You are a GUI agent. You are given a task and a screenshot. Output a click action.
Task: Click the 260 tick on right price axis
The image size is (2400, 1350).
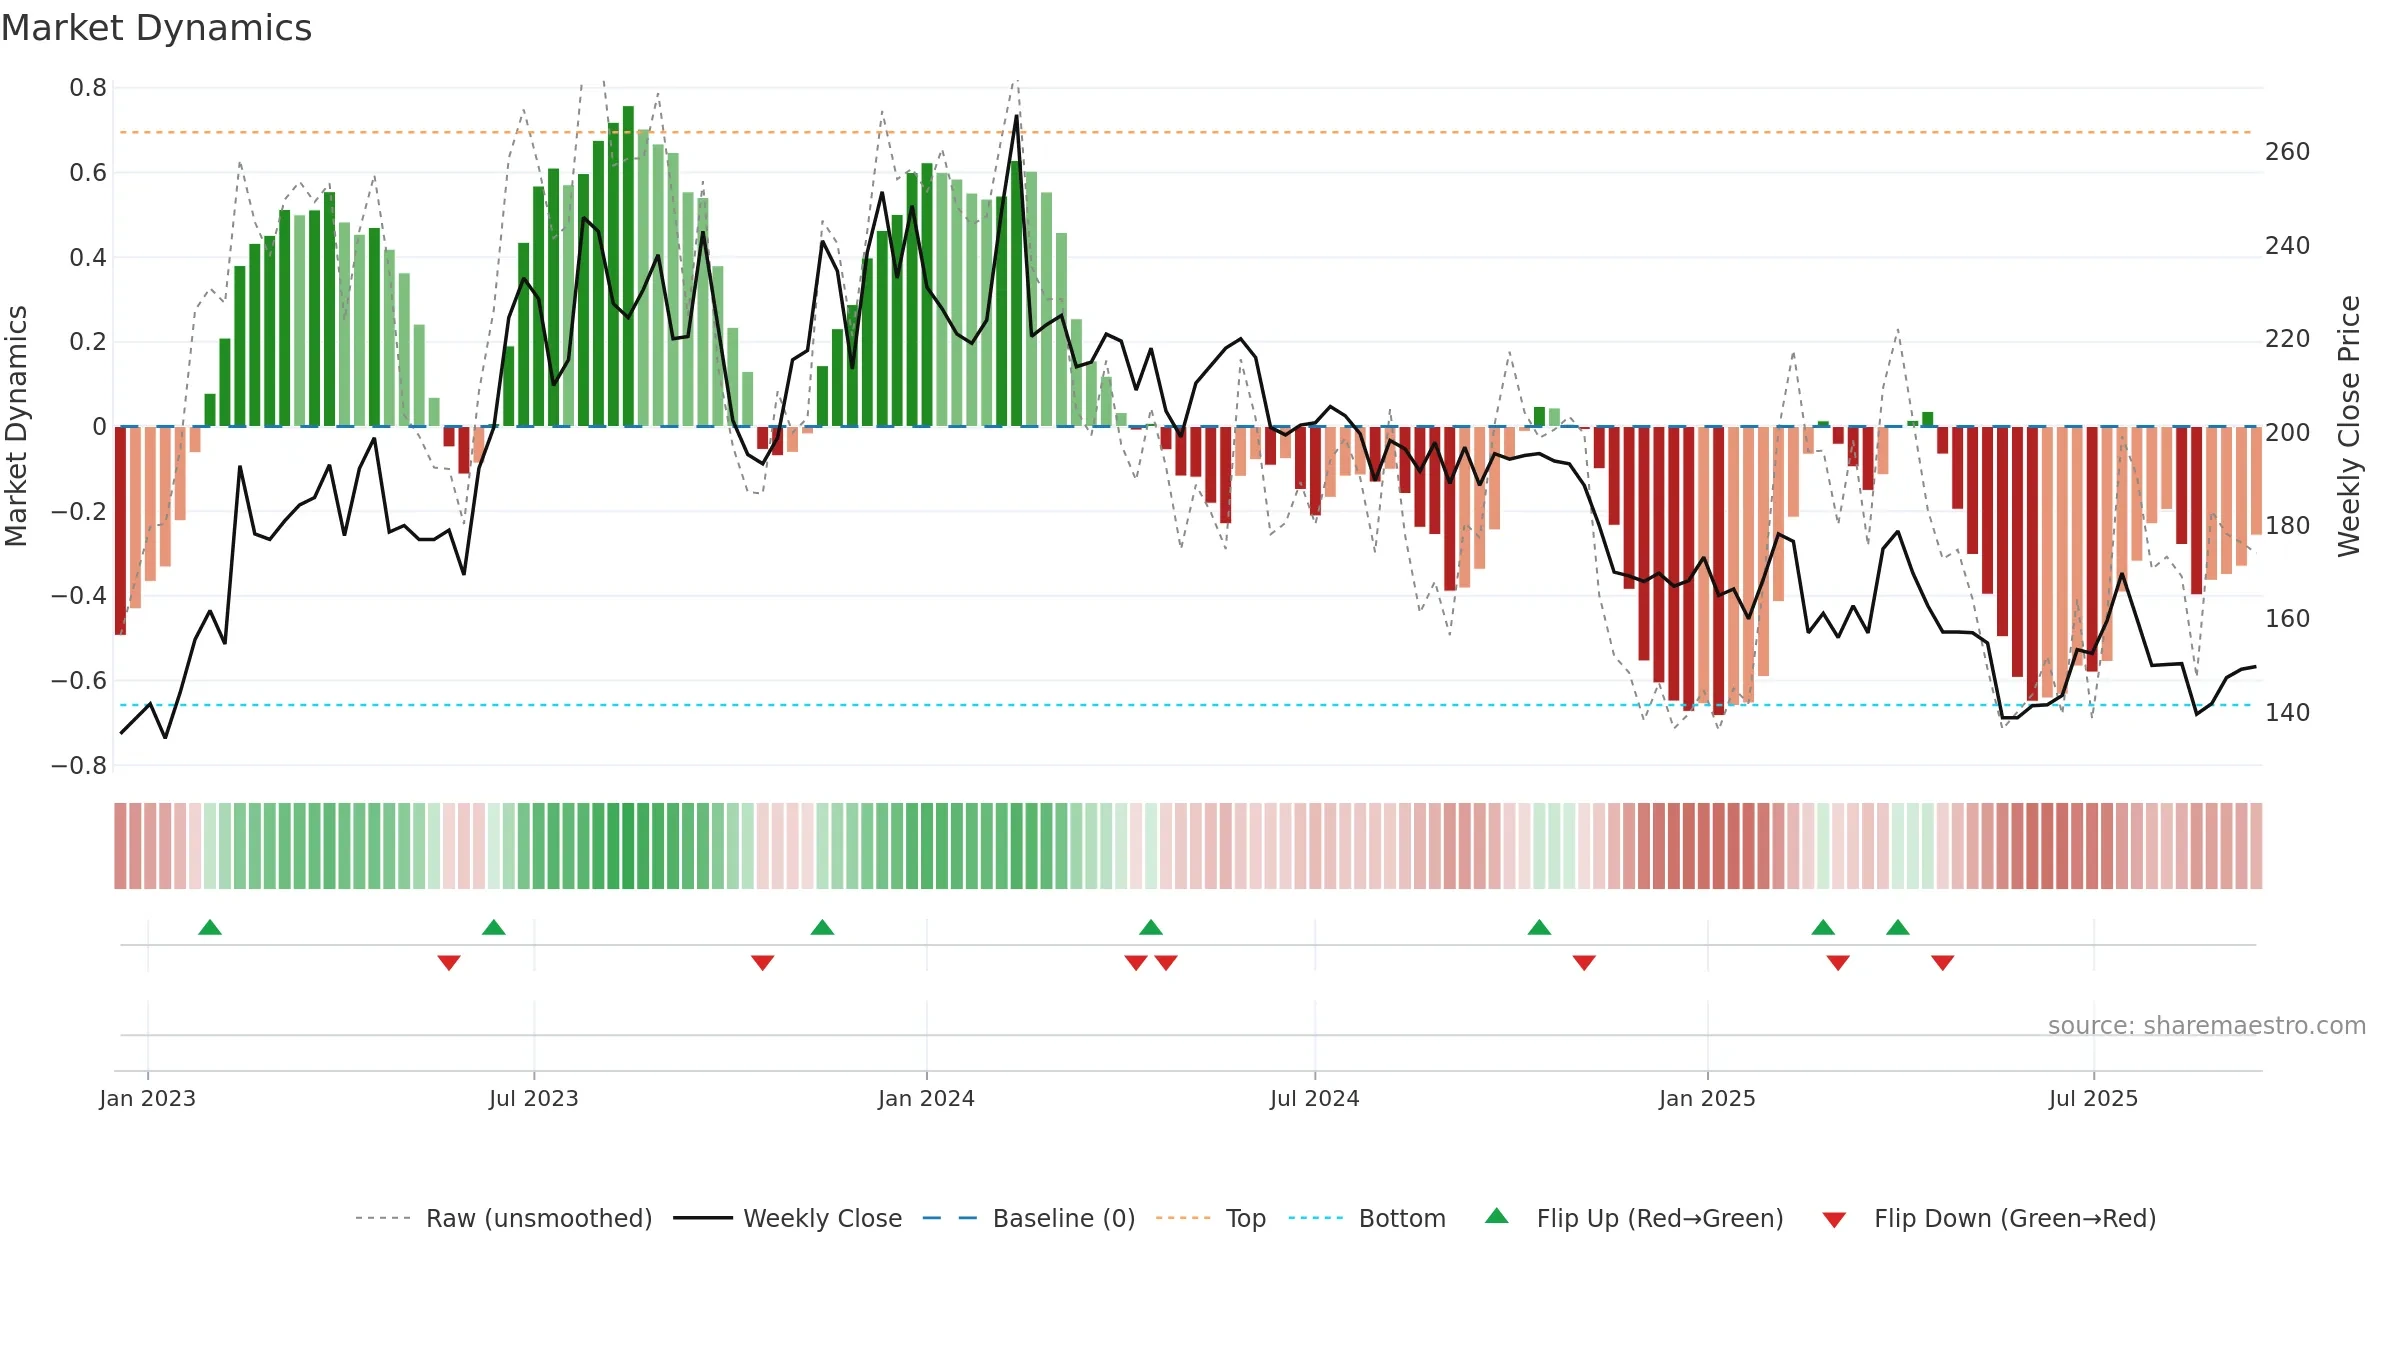(x=2287, y=152)
